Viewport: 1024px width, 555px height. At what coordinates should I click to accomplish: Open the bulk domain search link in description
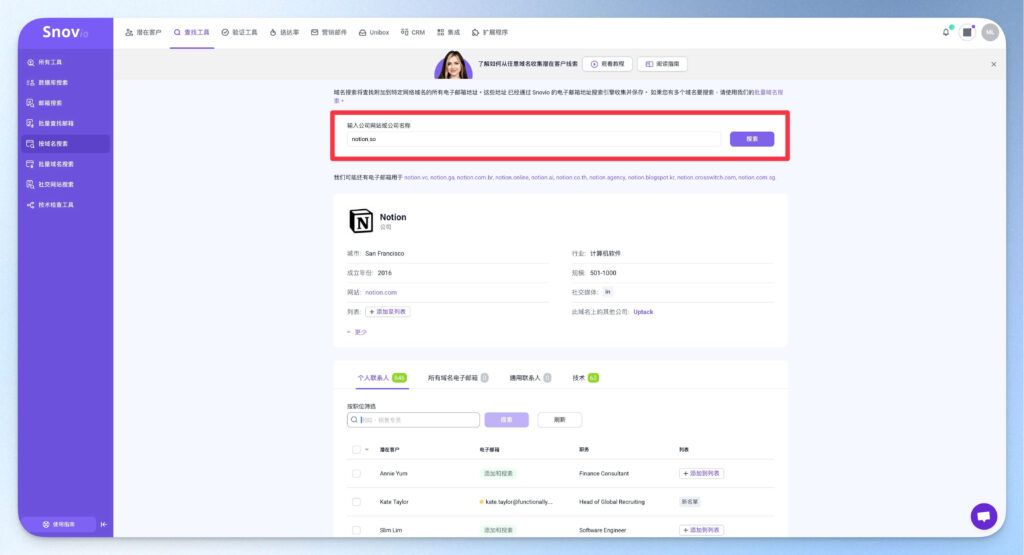pyautogui.click(x=769, y=93)
